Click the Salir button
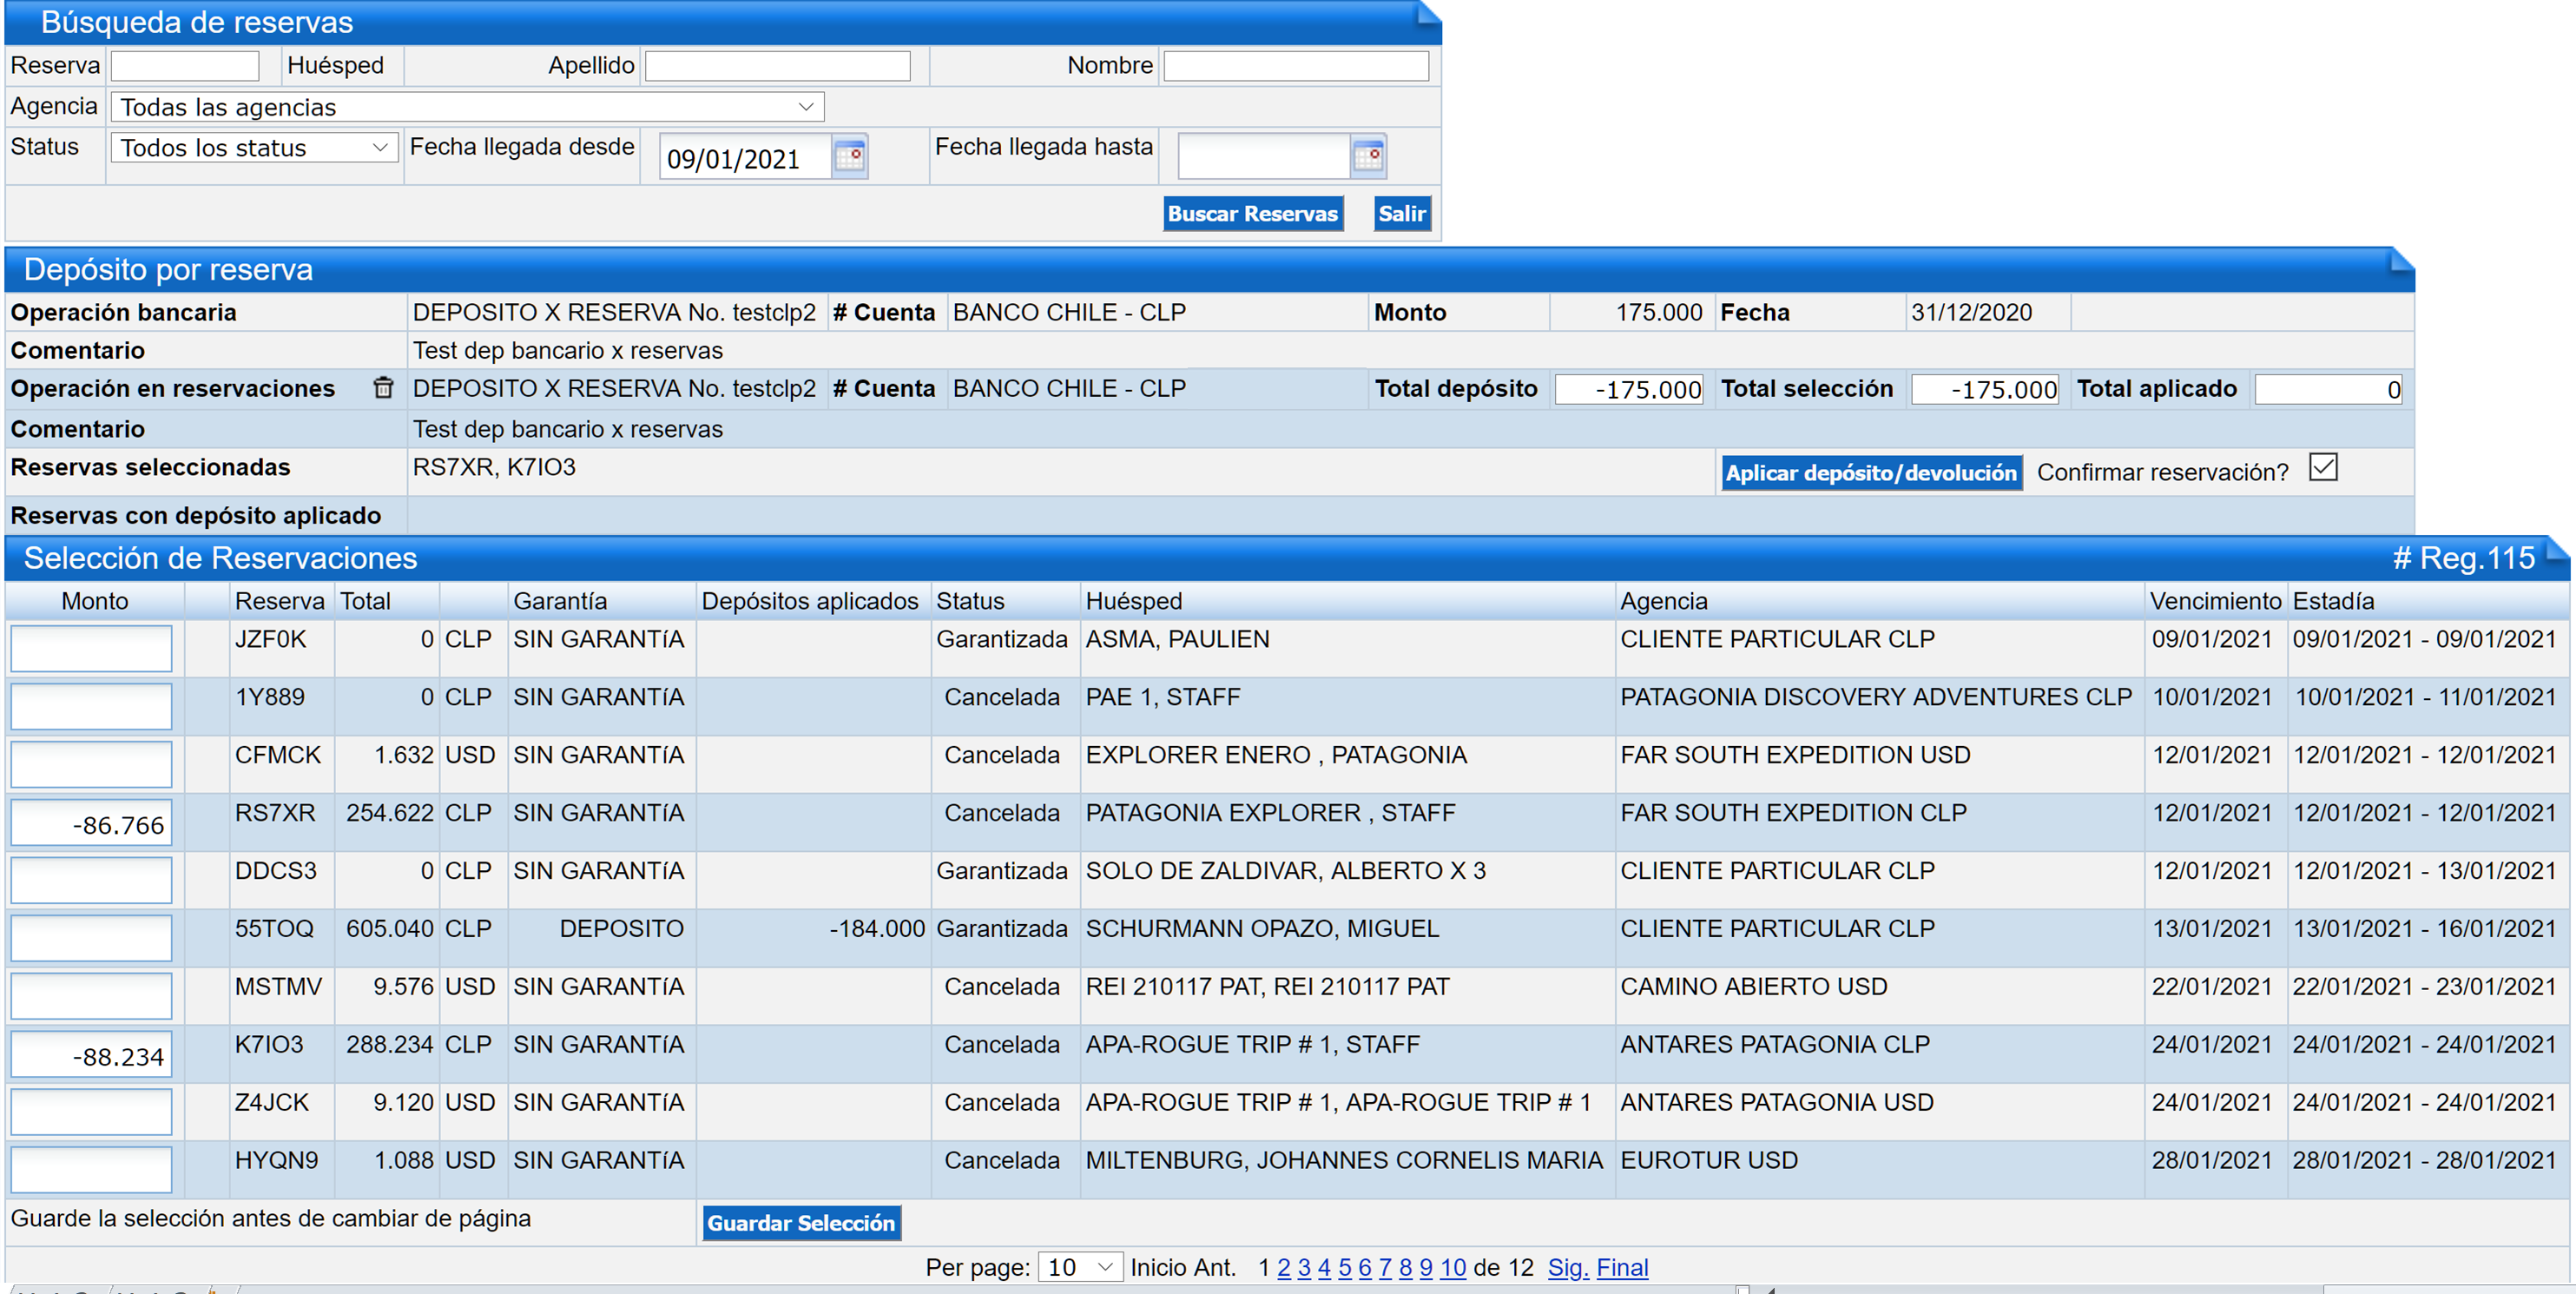The image size is (2576, 1294). (x=1401, y=213)
